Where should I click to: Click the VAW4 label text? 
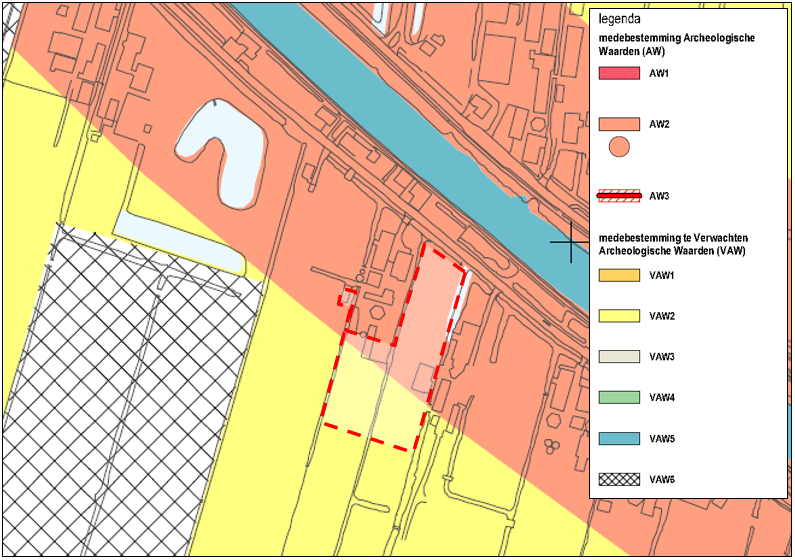662,397
